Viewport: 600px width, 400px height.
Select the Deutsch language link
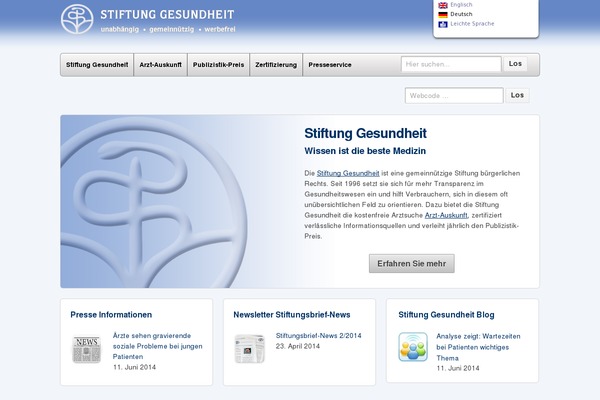coord(461,14)
